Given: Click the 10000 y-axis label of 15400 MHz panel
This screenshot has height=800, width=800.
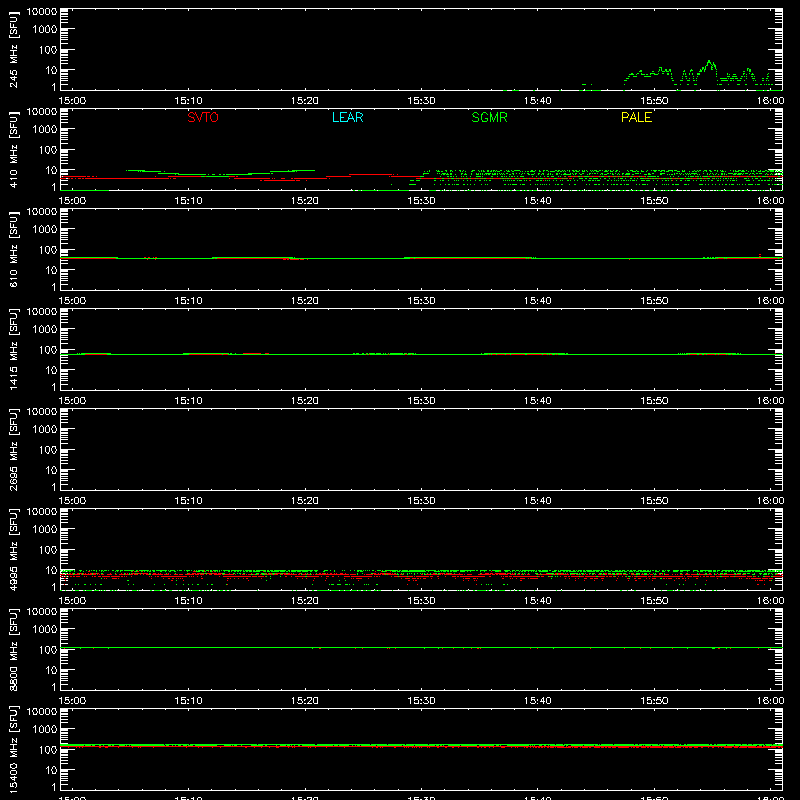Looking at the screenshot, I should coord(42,711).
